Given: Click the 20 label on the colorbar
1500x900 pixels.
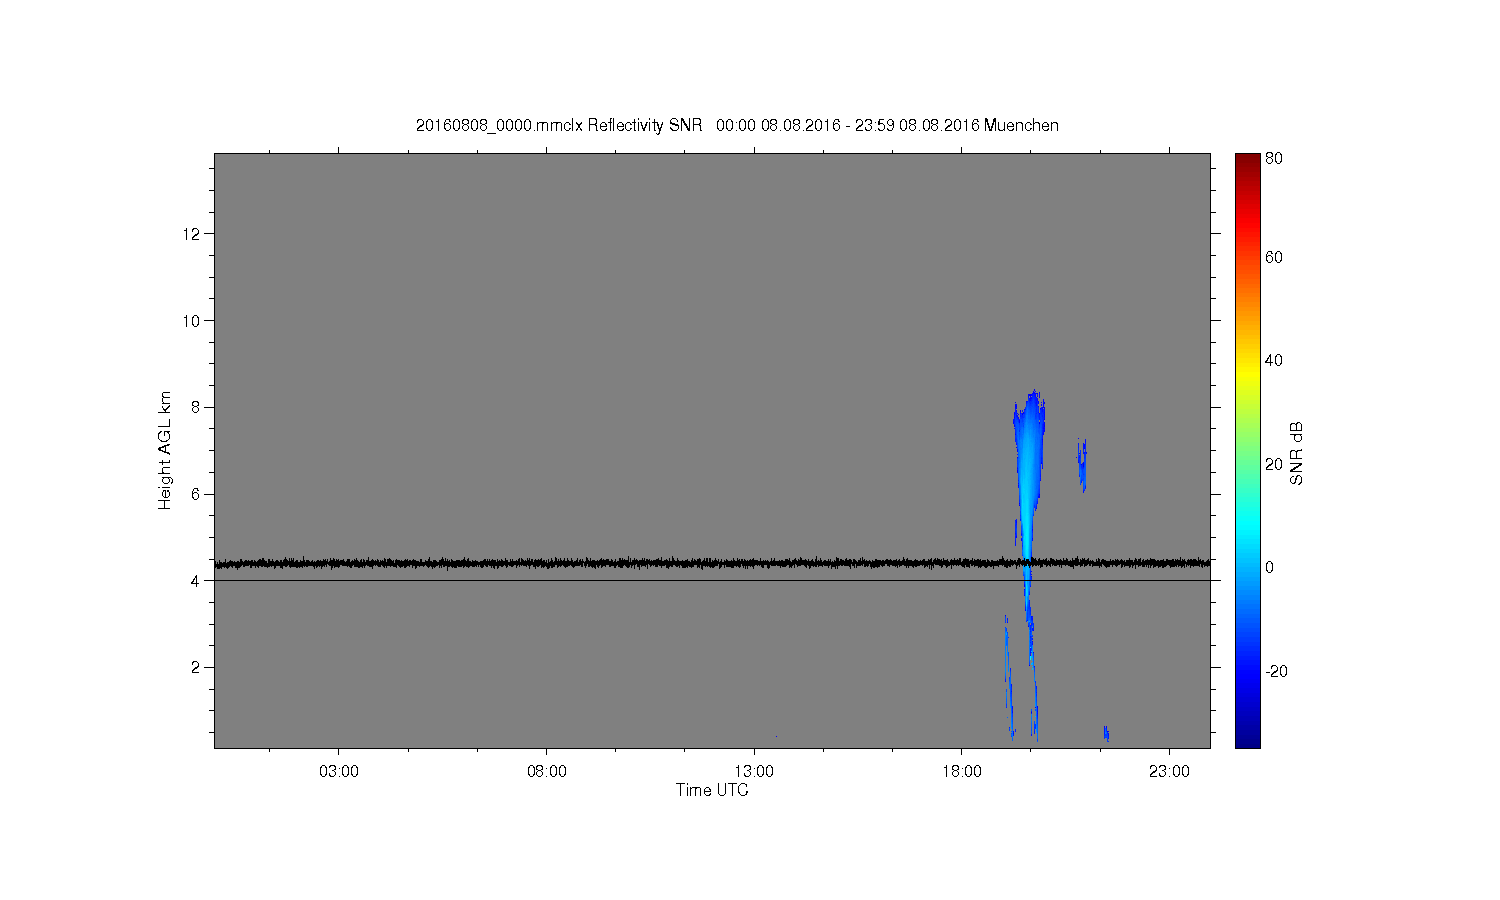Looking at the screenshot, I should click(x=1274, y=464).
